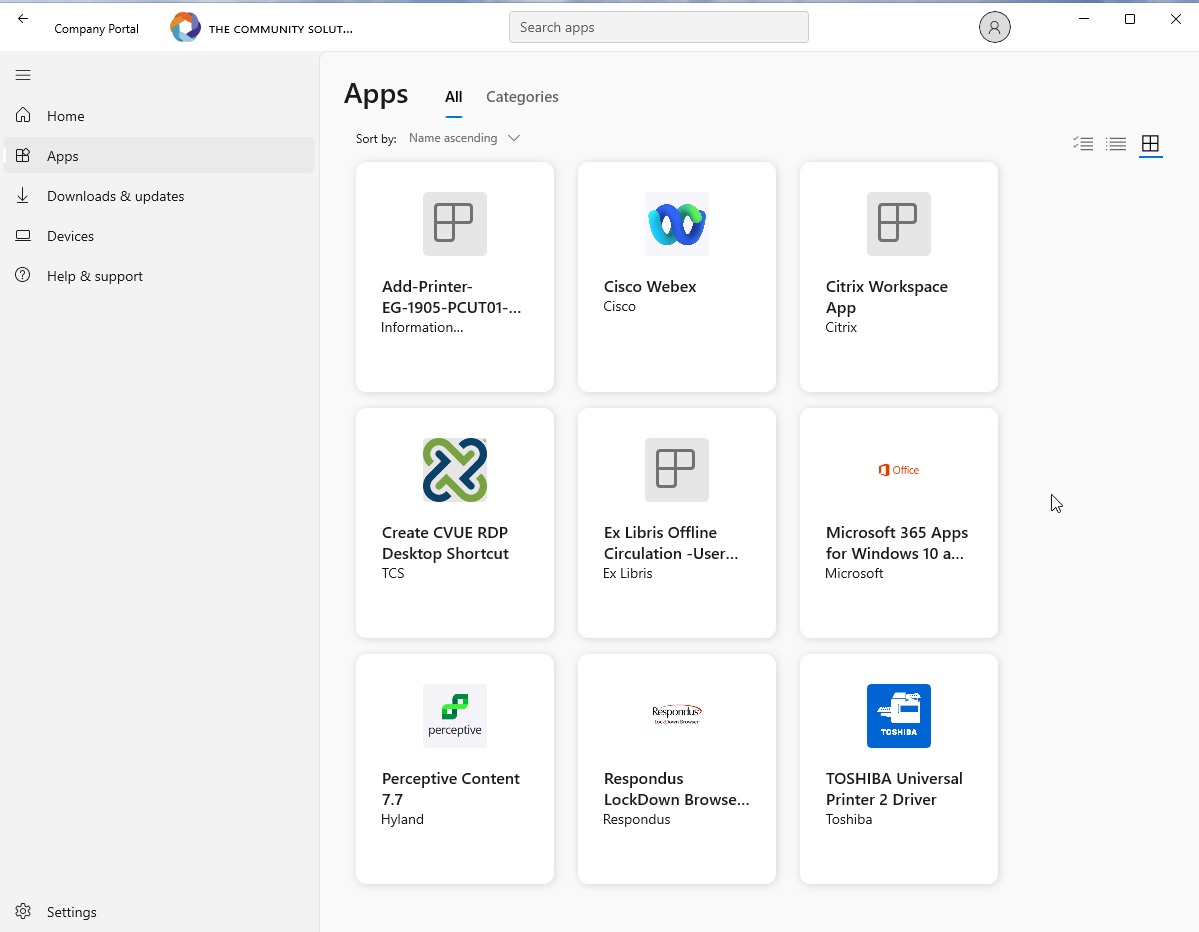This screenshot has width=1199, height=932.
Task: Click the Citrix Workspace placeholder icon
Action: point(898,224)
